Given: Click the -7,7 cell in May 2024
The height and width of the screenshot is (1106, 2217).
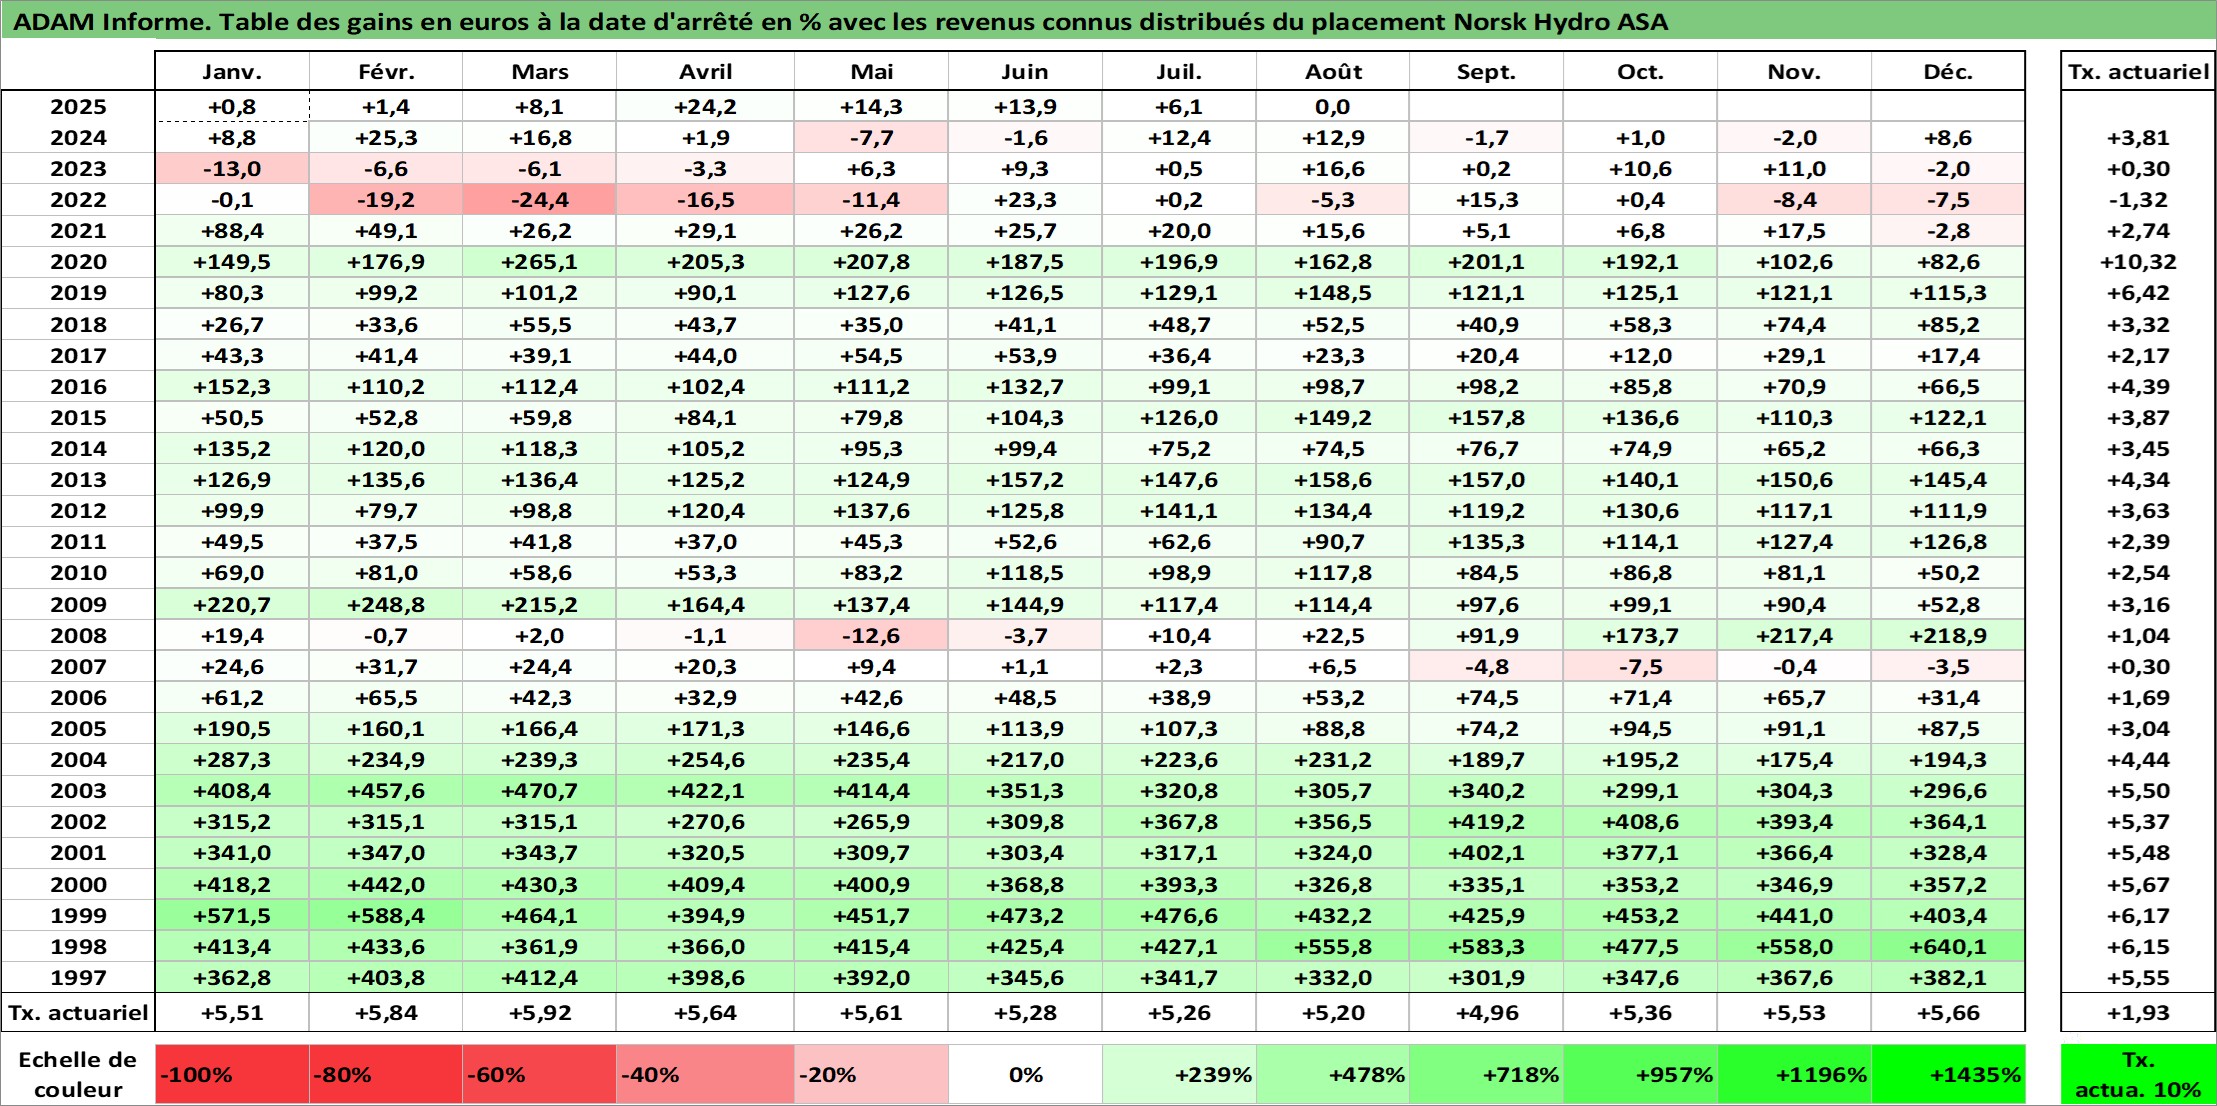Looking at the screenshot, I should click(x=872, y=138).
